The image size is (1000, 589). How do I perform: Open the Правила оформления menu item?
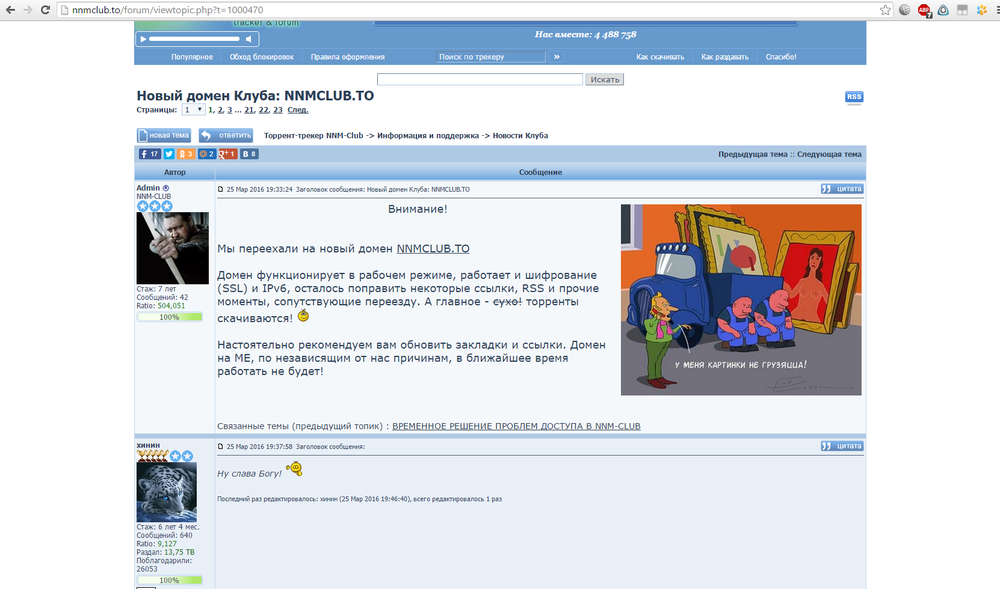348,57
